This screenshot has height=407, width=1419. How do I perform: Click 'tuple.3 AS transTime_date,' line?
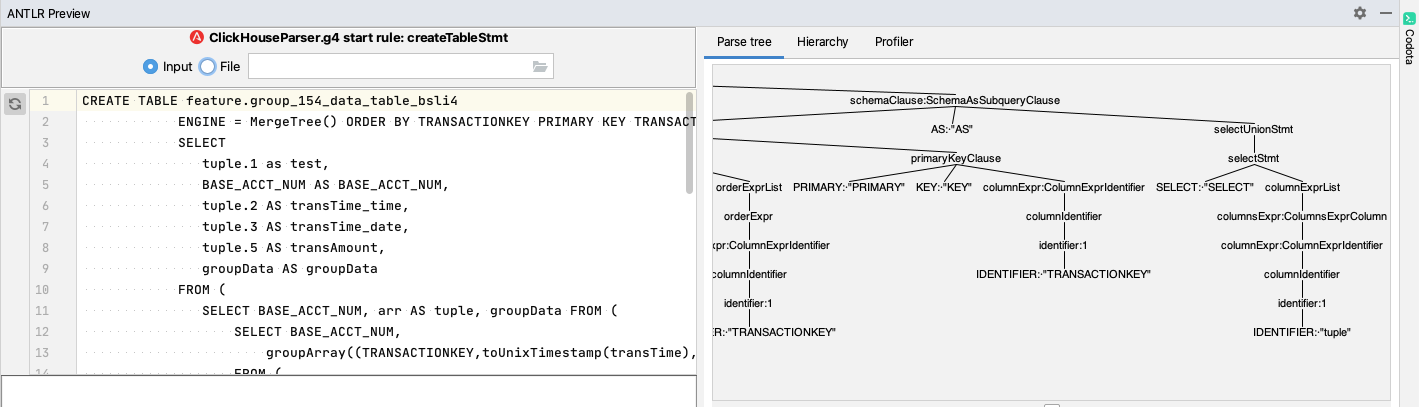point(306,227)
